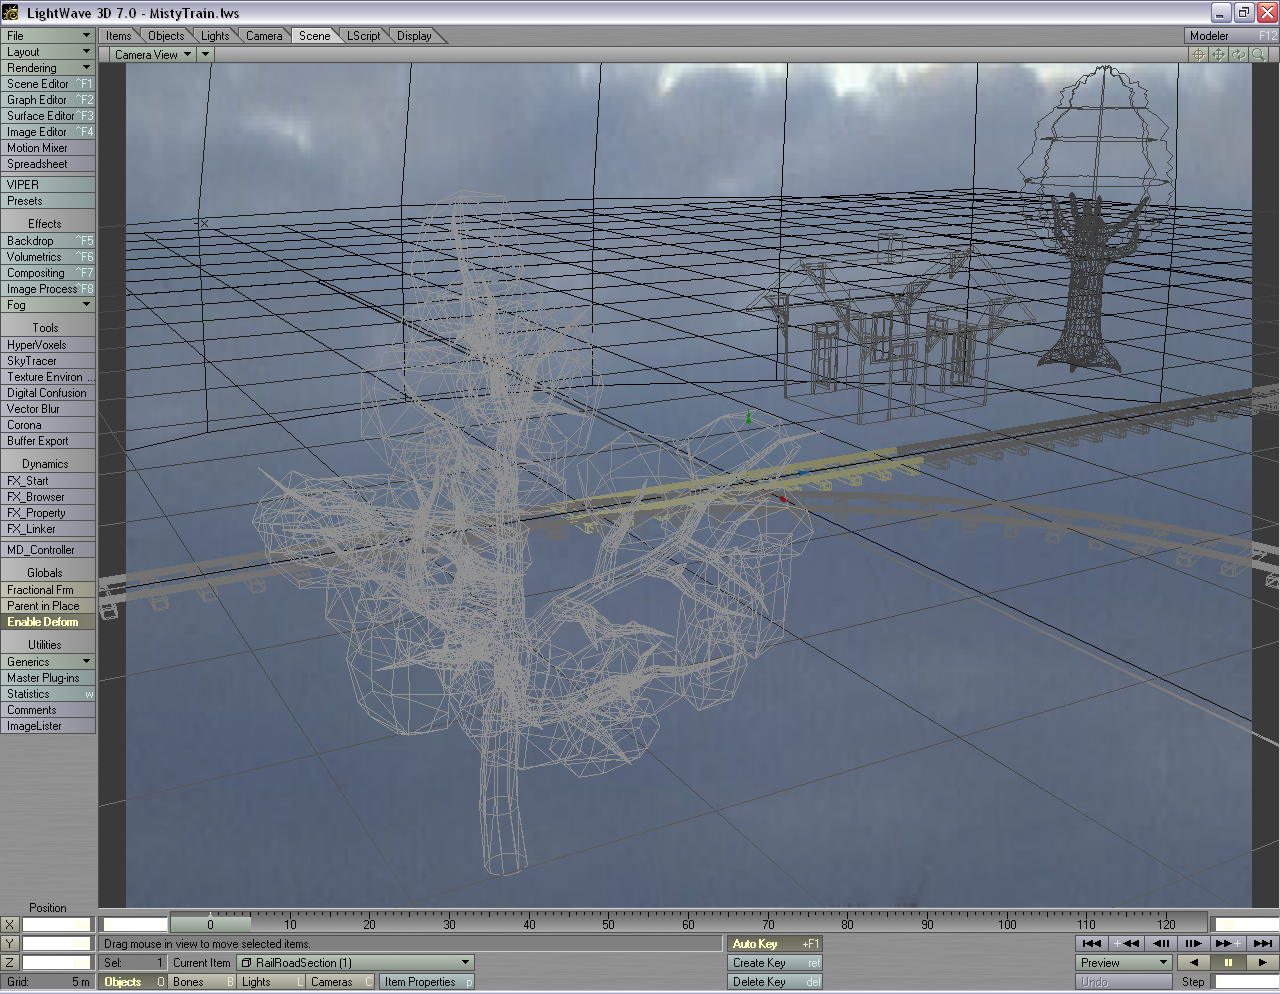This screenshot has height=994, width=1280.
Task: Open the Motion Mixer
Action: (x=47, y=148)
